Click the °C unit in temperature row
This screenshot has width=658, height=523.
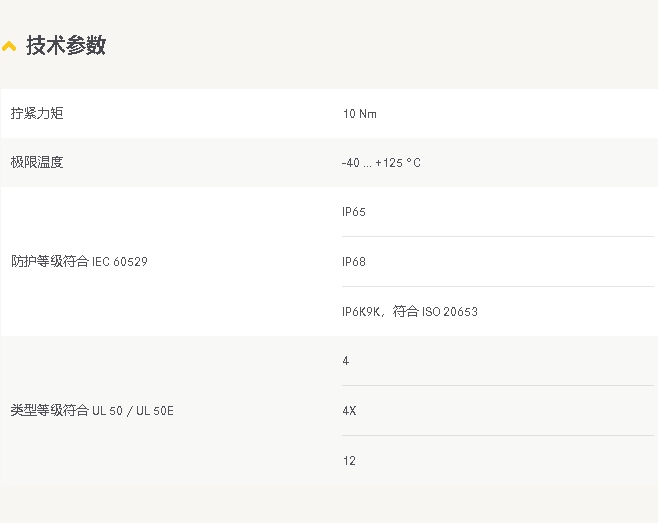point(413,163)
